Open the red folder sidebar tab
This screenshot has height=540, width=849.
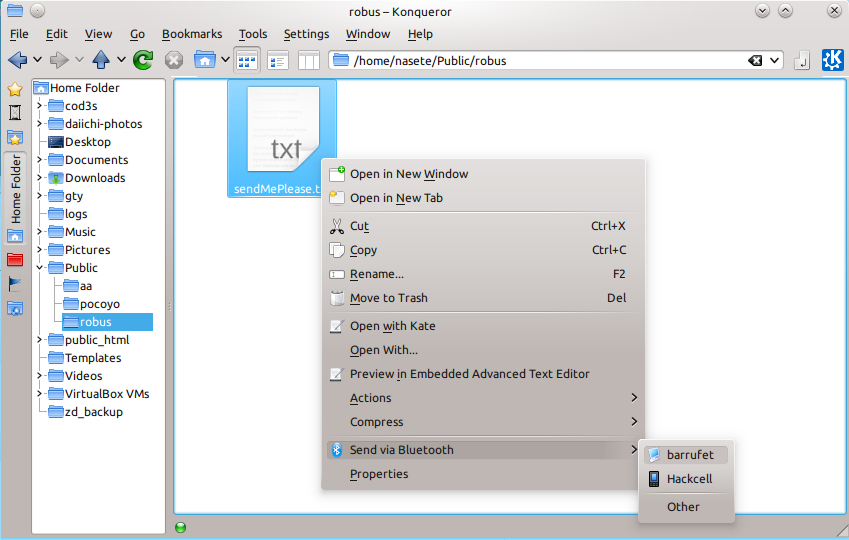click(15, 259)
